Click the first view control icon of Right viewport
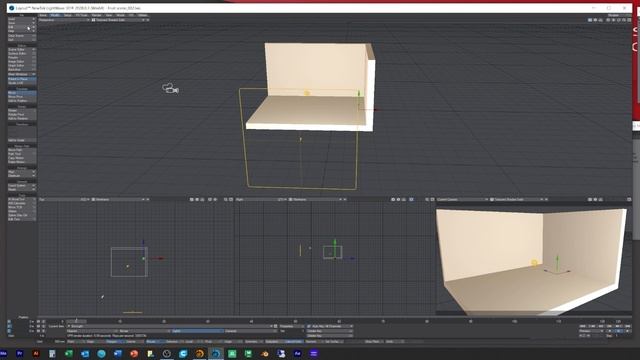This screenshot has height=360, width=640. click(393, 200)
